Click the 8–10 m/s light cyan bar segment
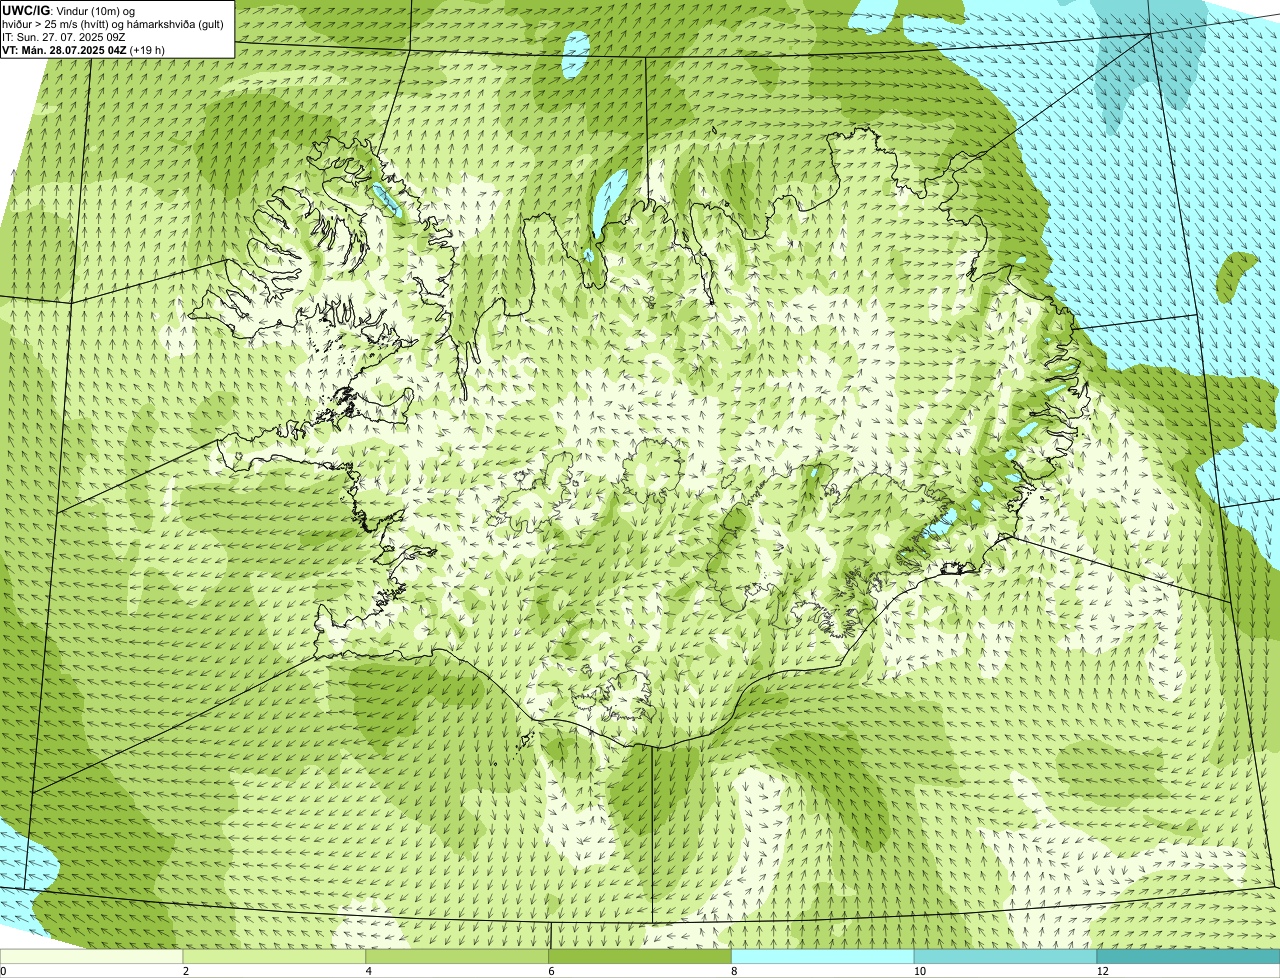Viewport: 1280px width, 978px height. pyautogui.click(x=823, y=957)
